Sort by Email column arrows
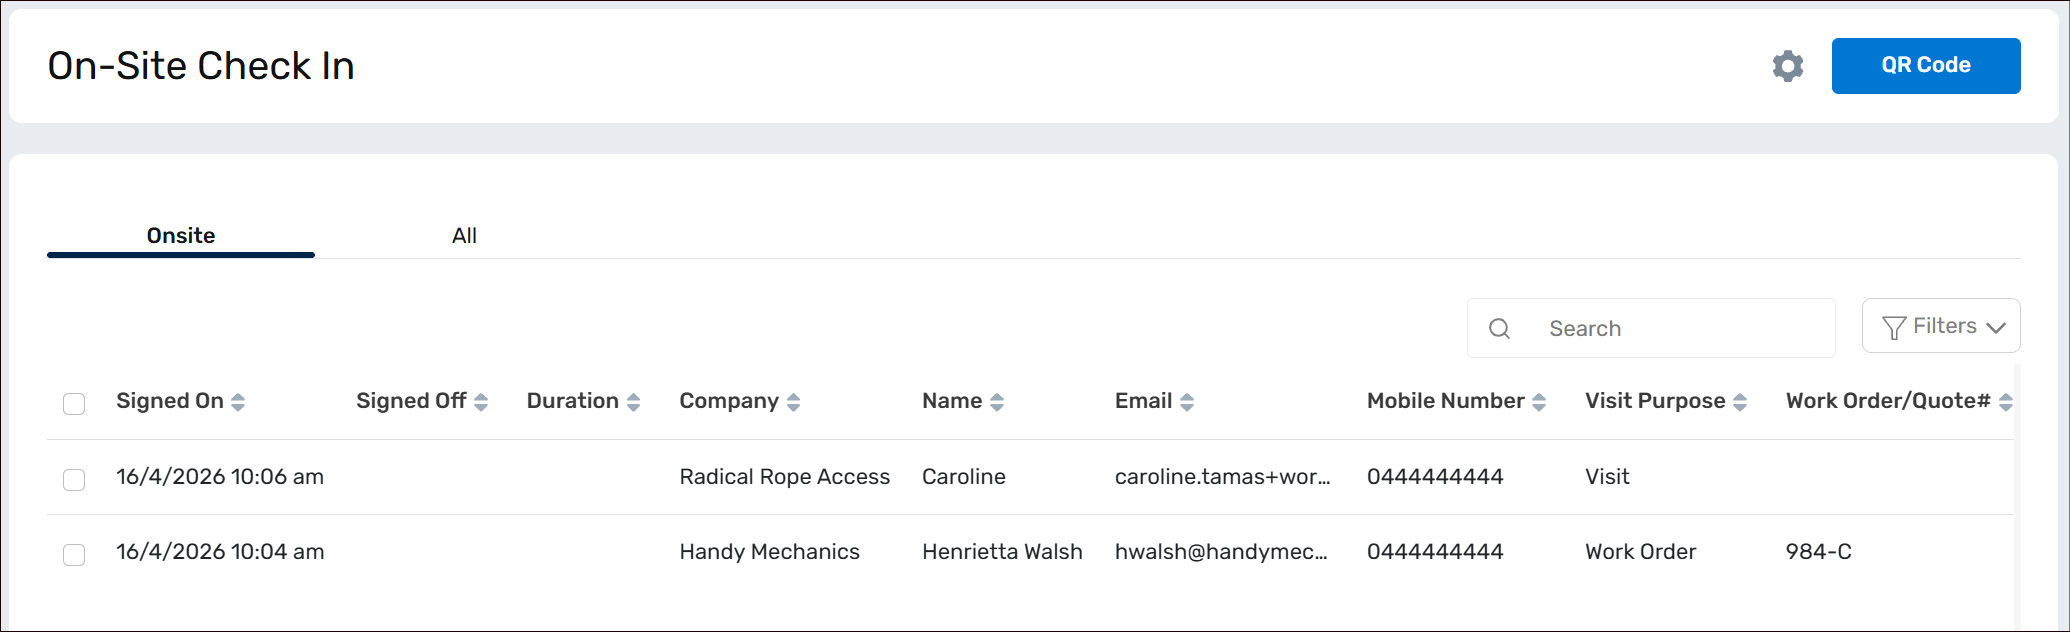The width and height of the screenshot is (2070, 632). click(x=1187, y=402)
